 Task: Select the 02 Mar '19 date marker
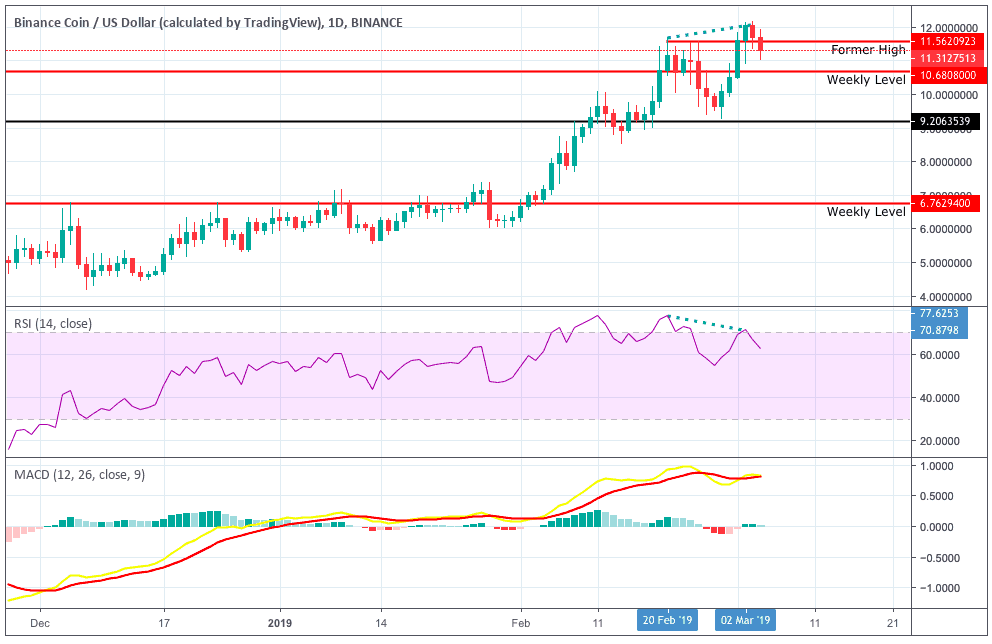point(746,620)
